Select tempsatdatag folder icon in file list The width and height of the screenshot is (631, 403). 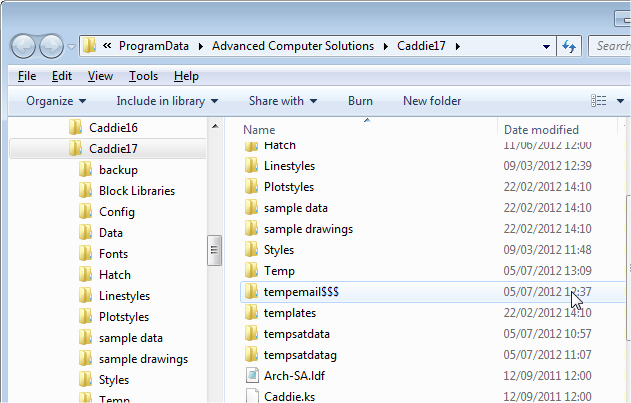click(252, 354)
